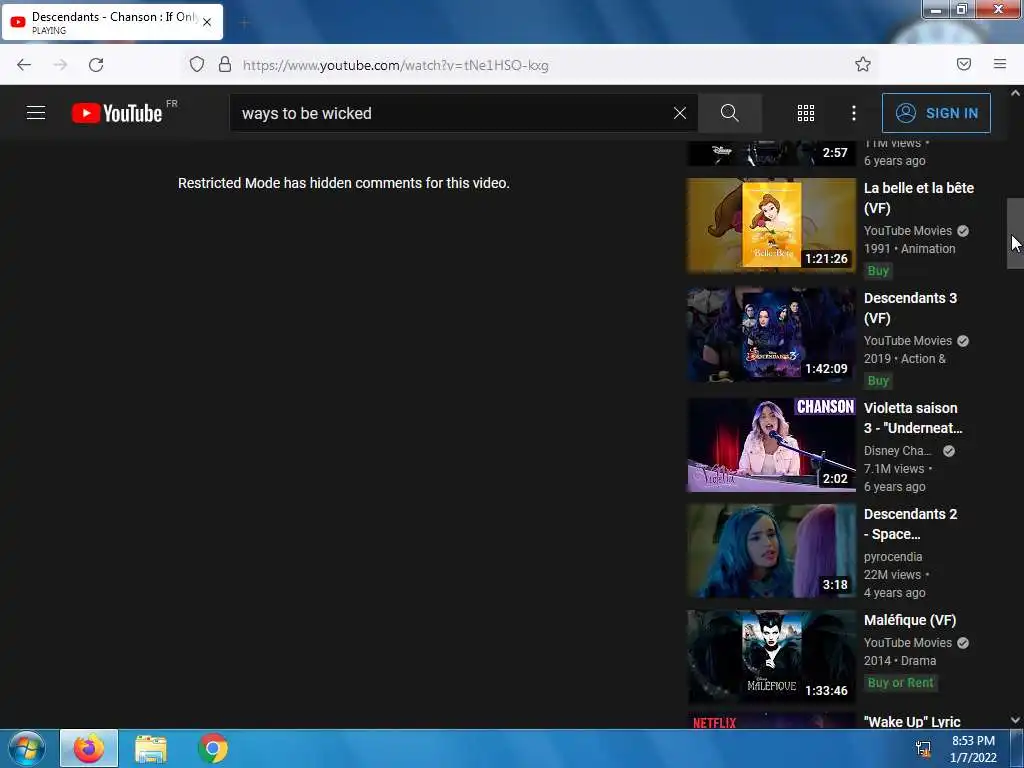
Task: Click the taskbar clock showing 8:53 PM
Action: (973, 749)
